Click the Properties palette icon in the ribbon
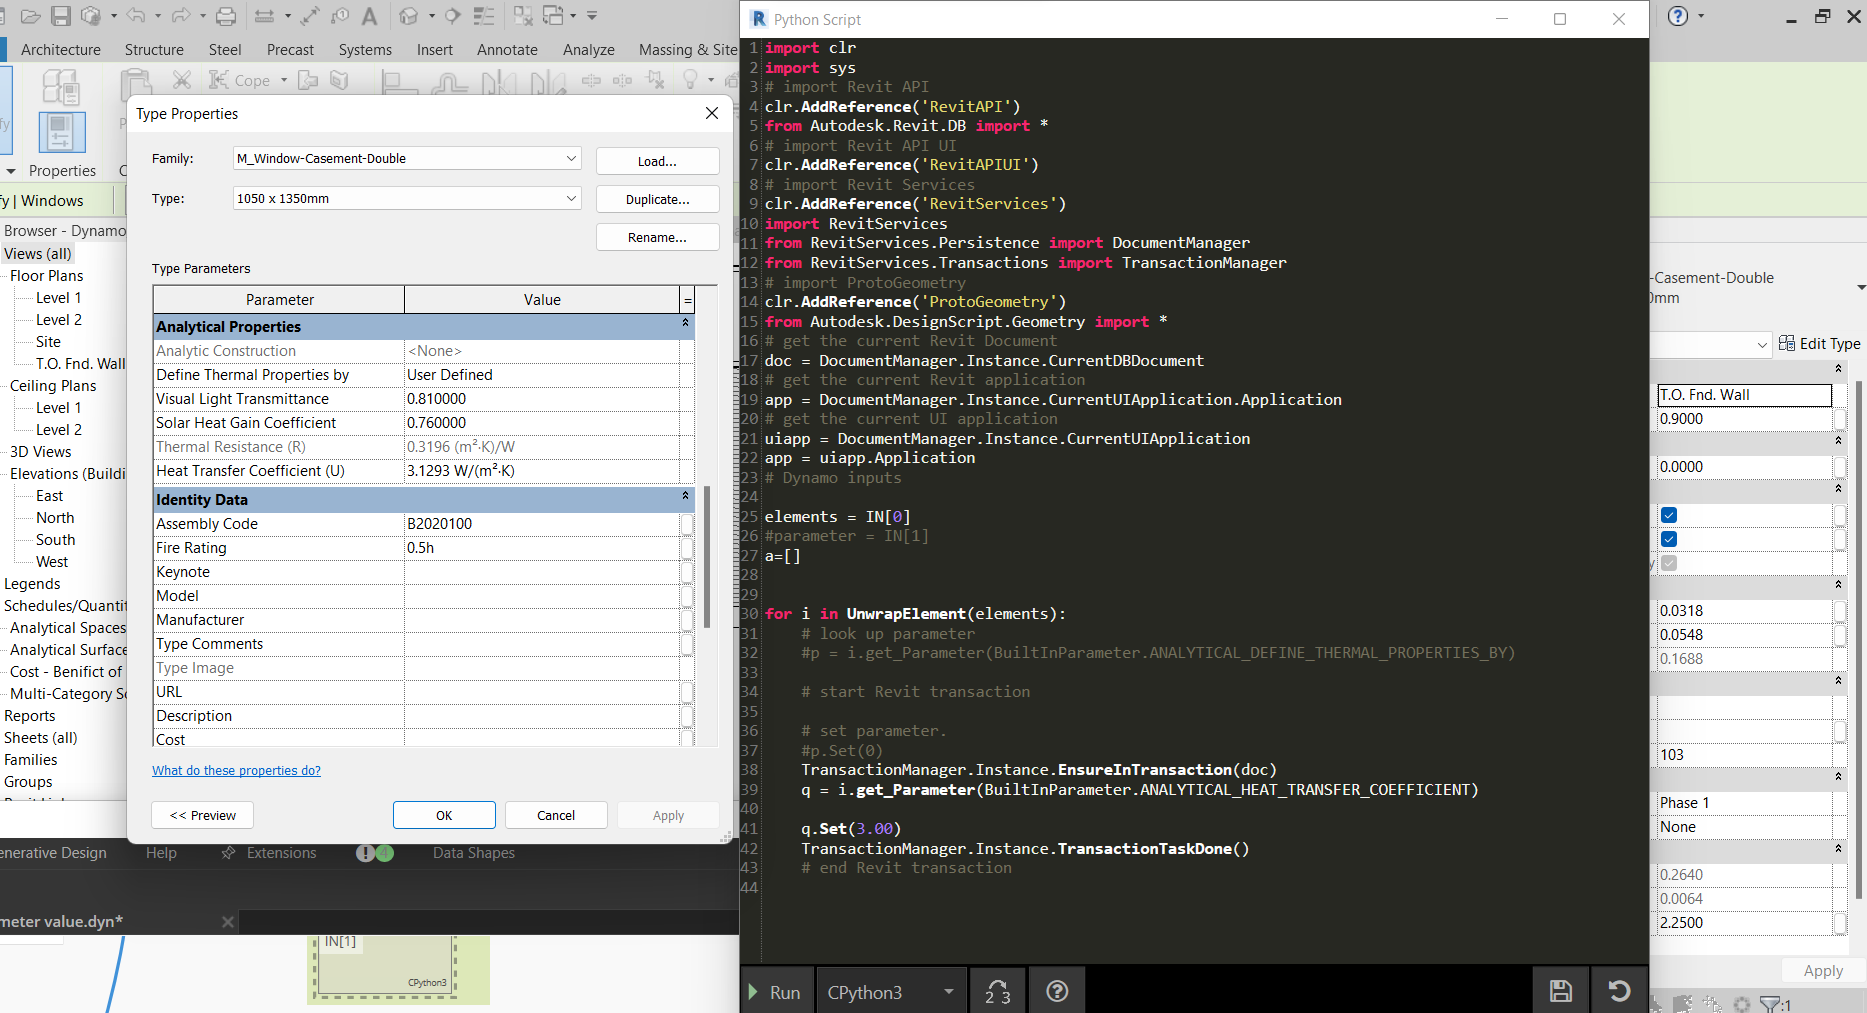Image resolution: width=1867 pixels, height=1013 pixels. click(61, 131)
